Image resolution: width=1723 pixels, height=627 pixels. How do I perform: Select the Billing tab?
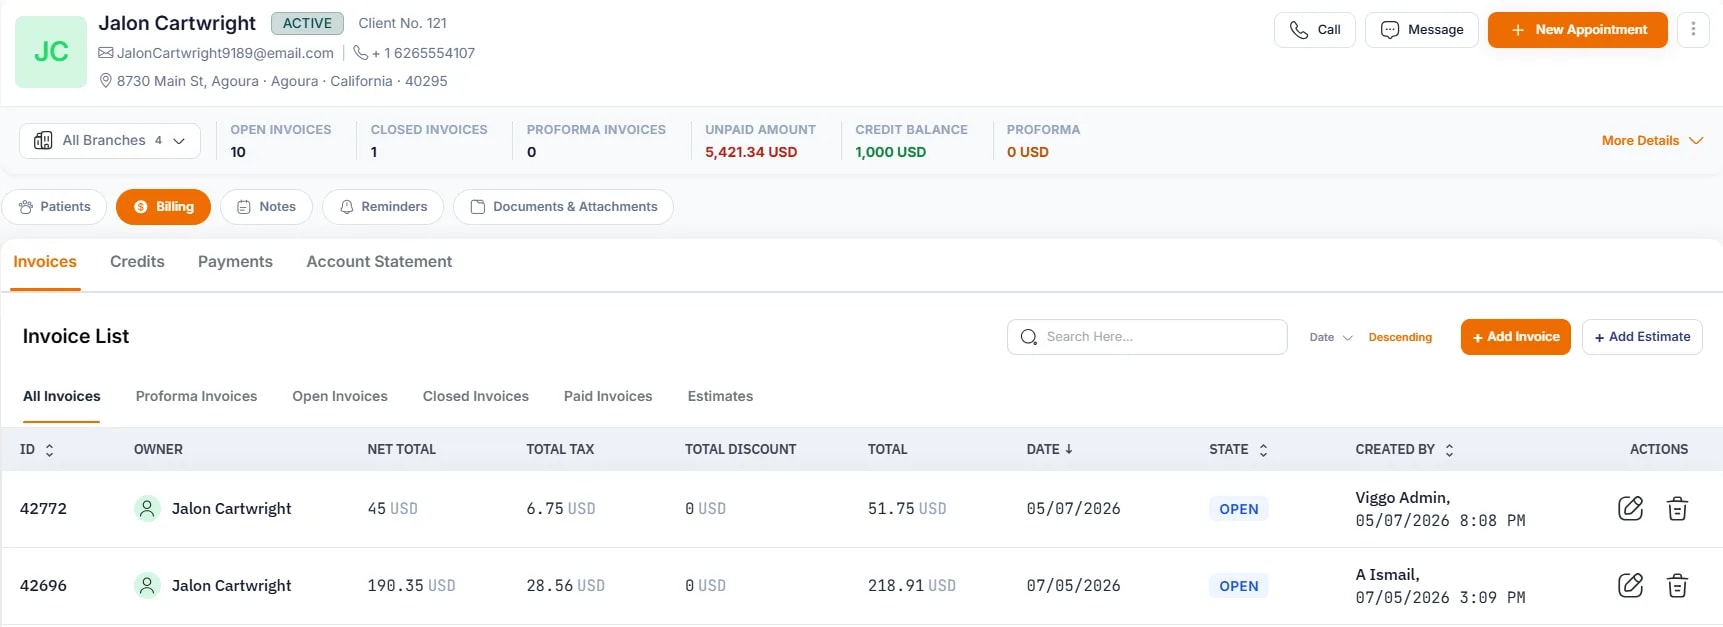click(x=163, y=207)
